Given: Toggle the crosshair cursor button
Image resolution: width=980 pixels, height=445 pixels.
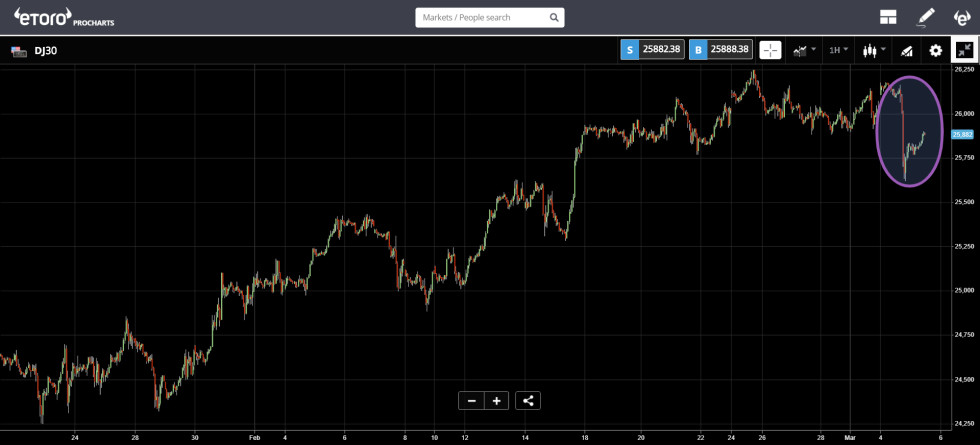Looking at the screenshot, I should point(770,50).
